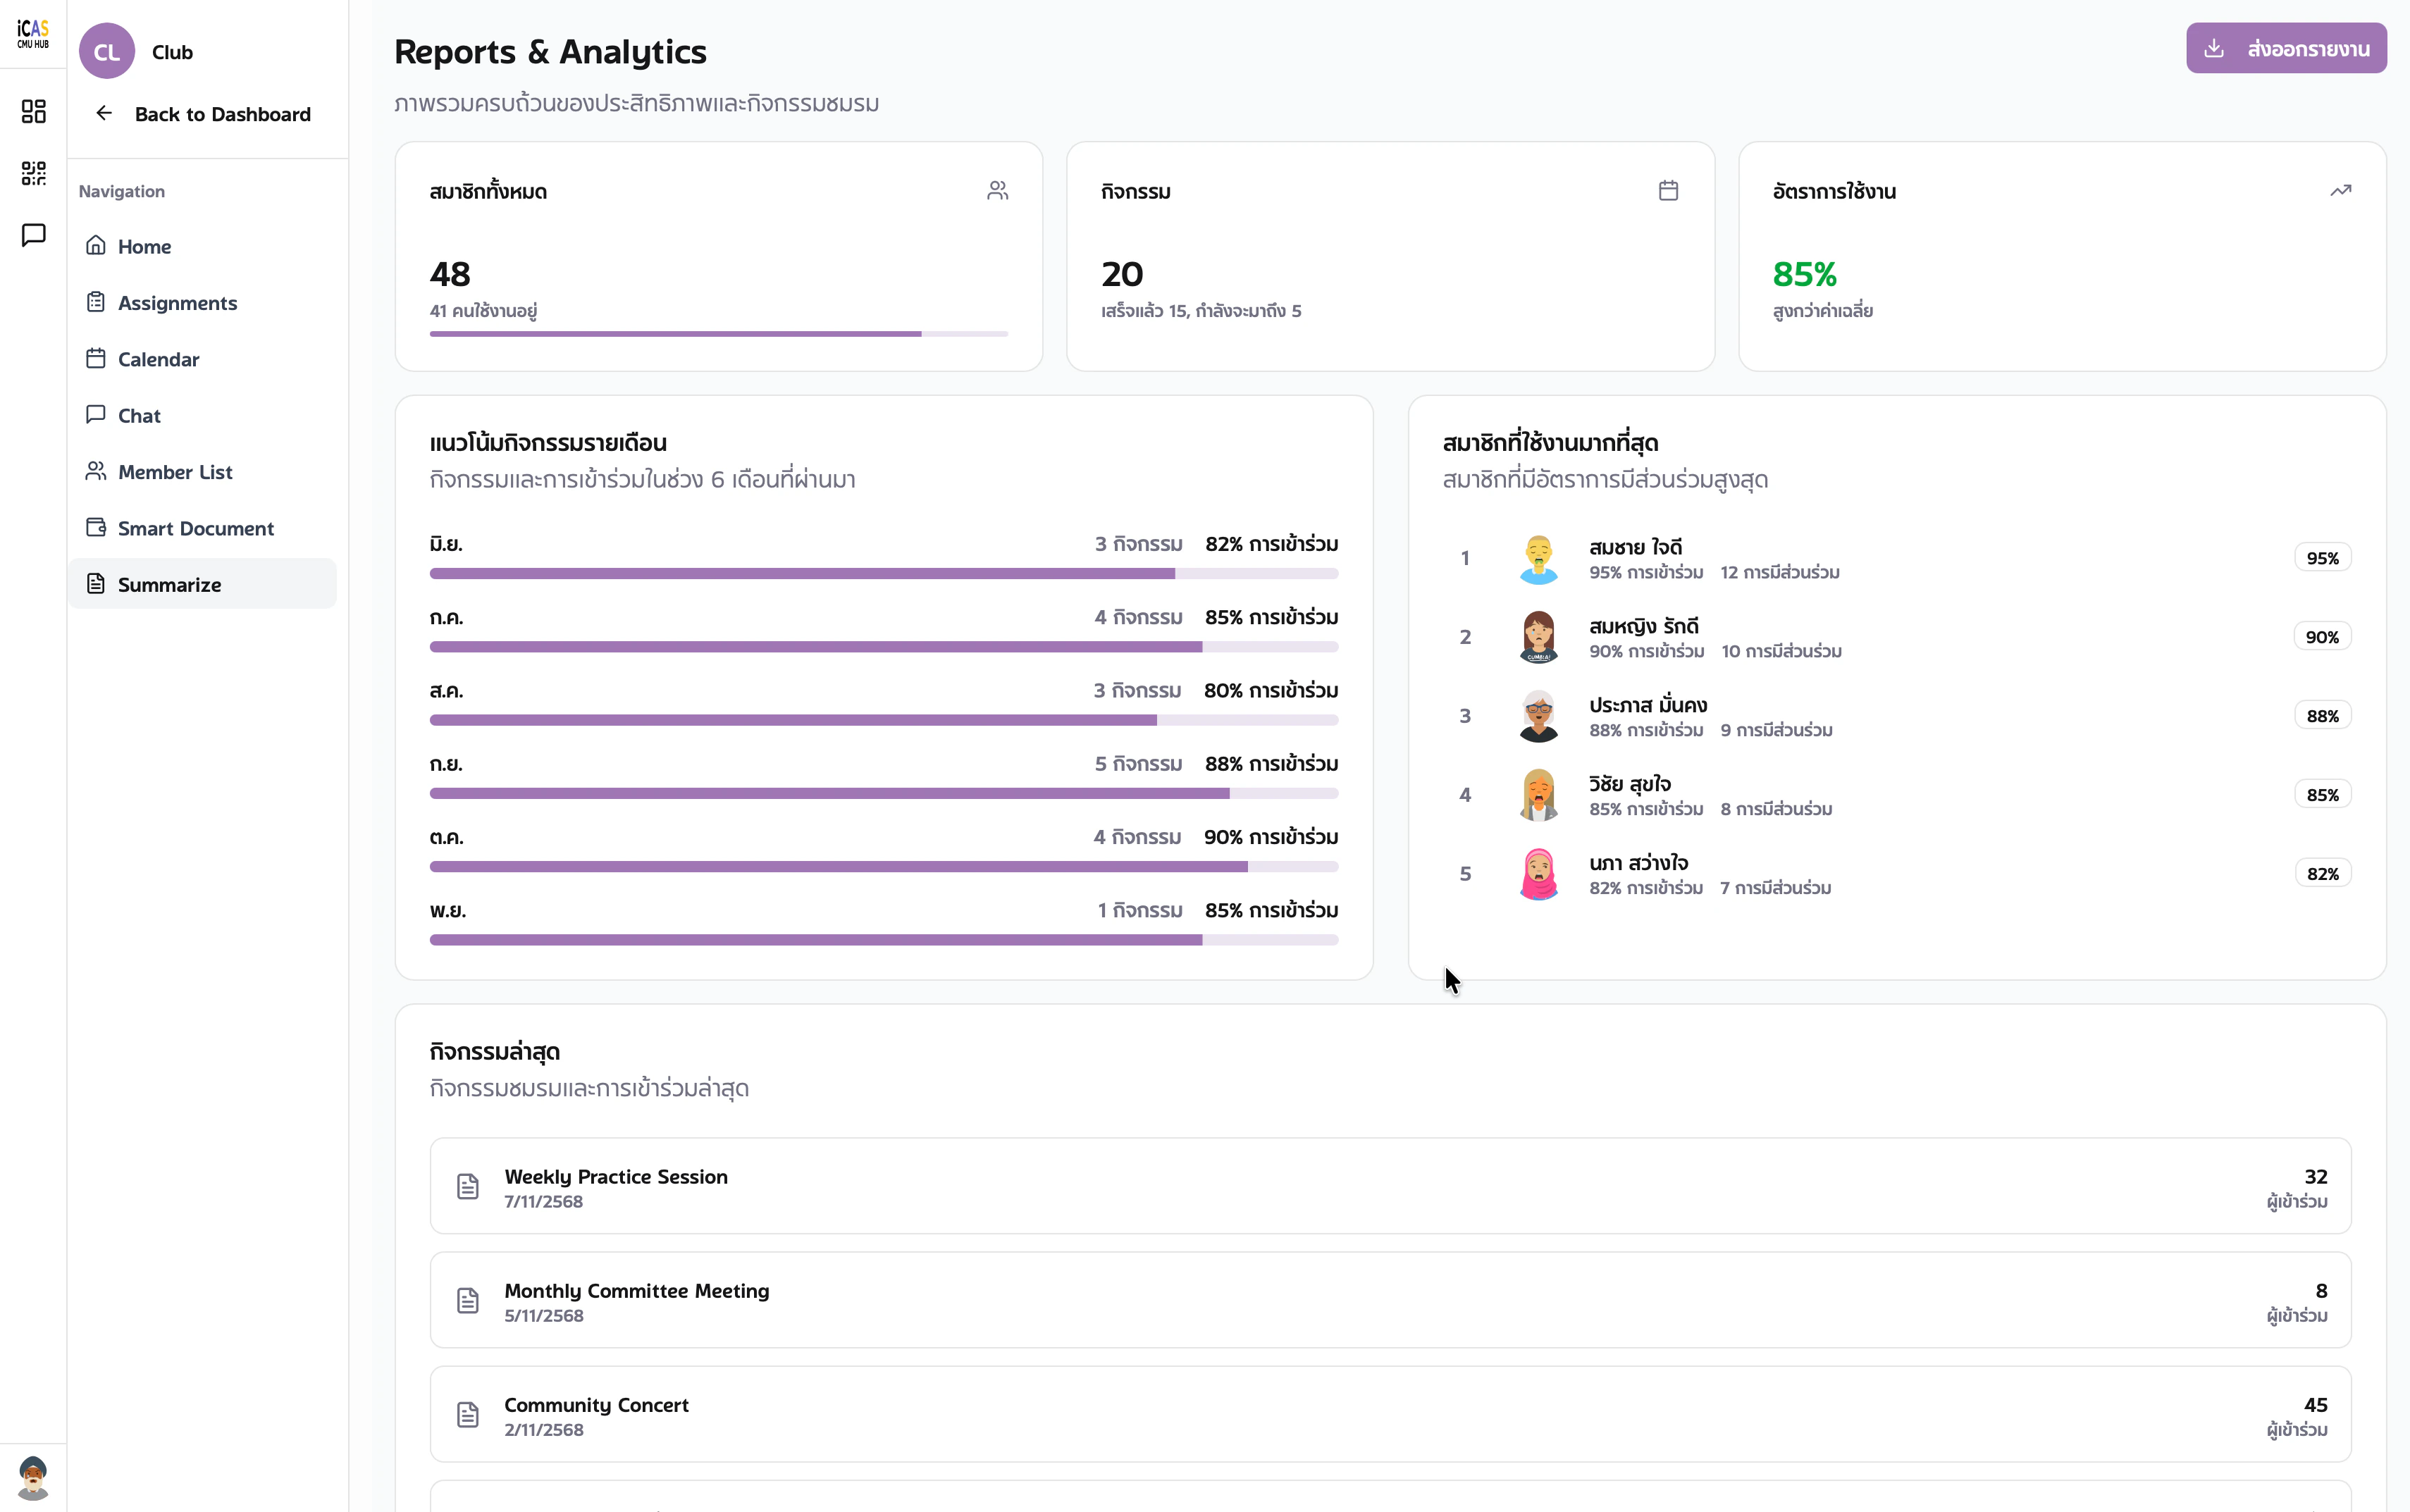This screenshot has width=2410, height=1512.
Task: Click the 95% badge for สมชาย ใจดี
Action: point(2322,558)
